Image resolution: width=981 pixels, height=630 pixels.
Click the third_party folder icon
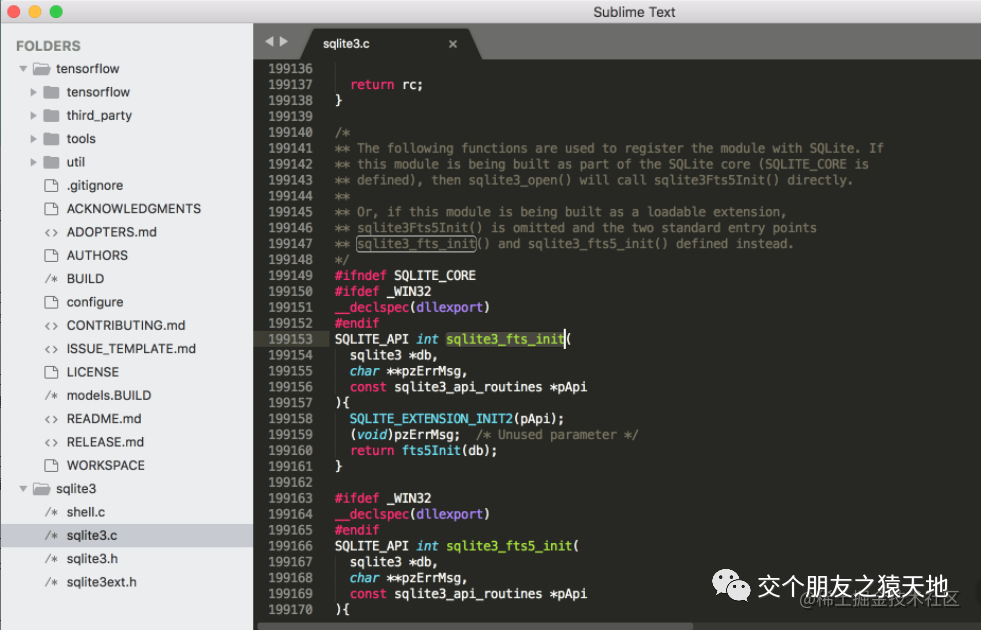click(x=51, y=115)
